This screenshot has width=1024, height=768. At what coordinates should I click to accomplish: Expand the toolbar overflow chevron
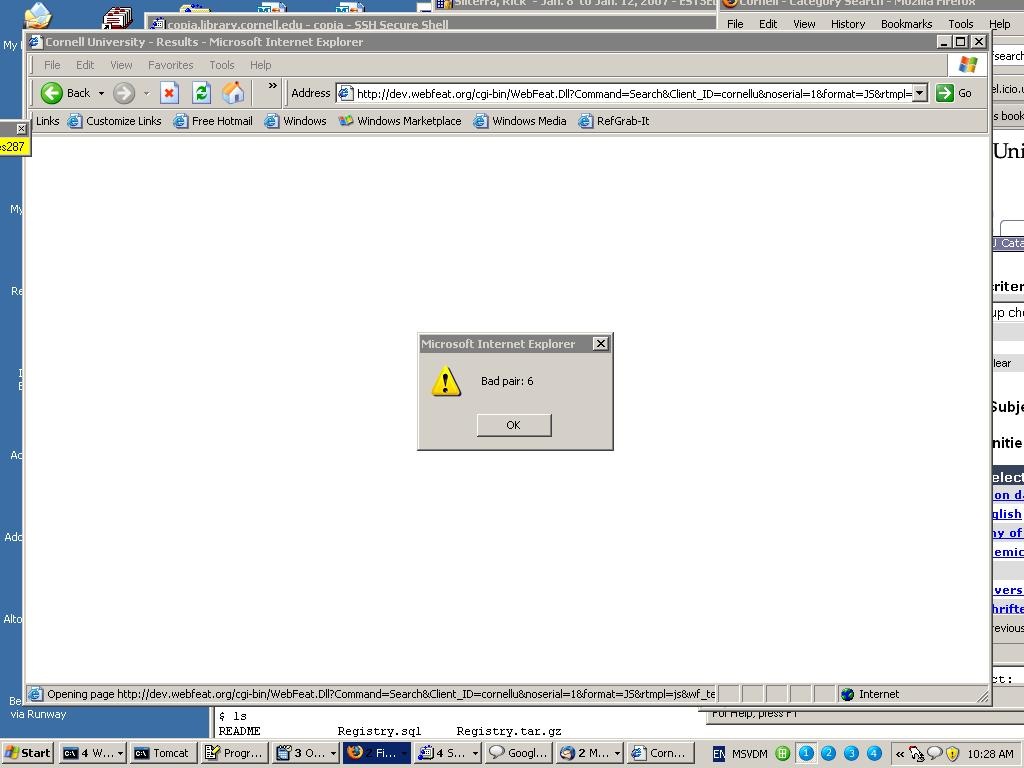(x=272, y=86)
